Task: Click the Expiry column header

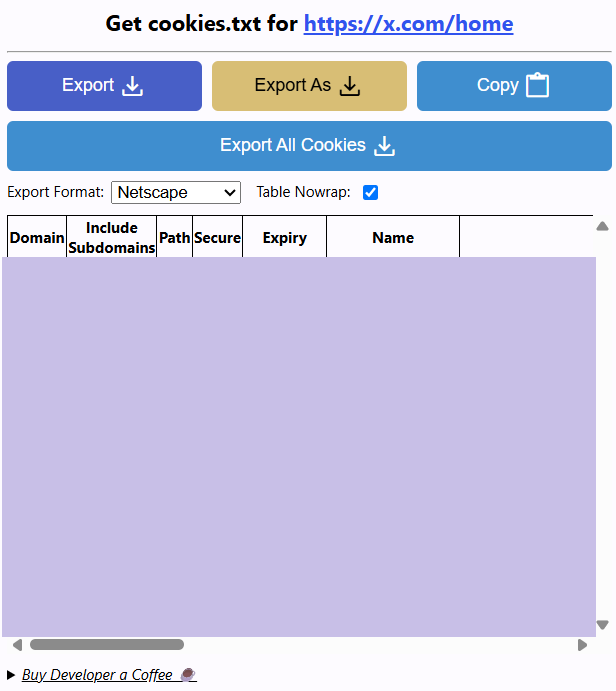Action: coord(285,238)
